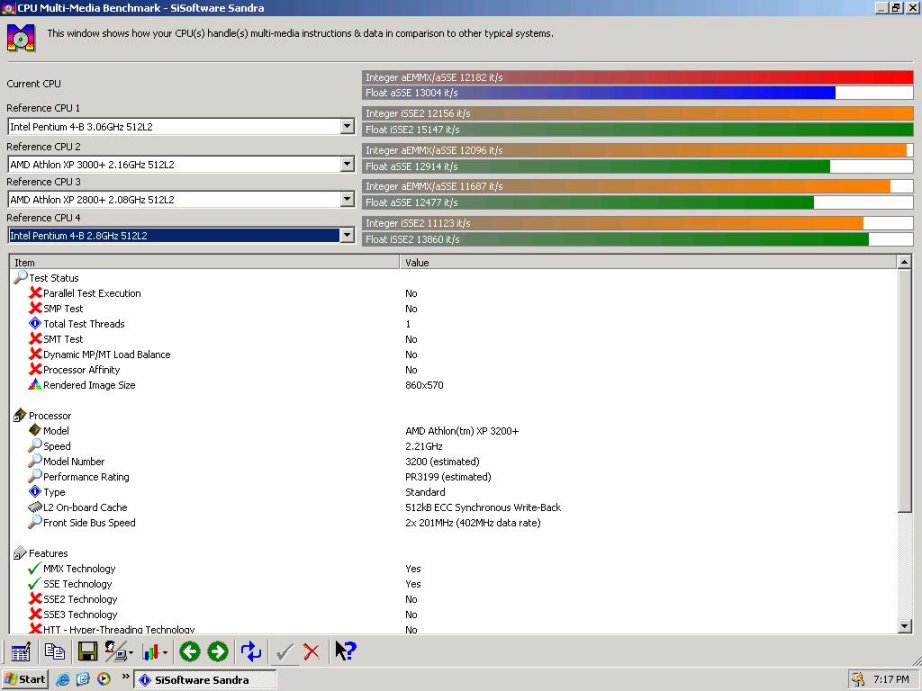
Task: Go forward with the green right arrow
Action: (x=218, y=652)
